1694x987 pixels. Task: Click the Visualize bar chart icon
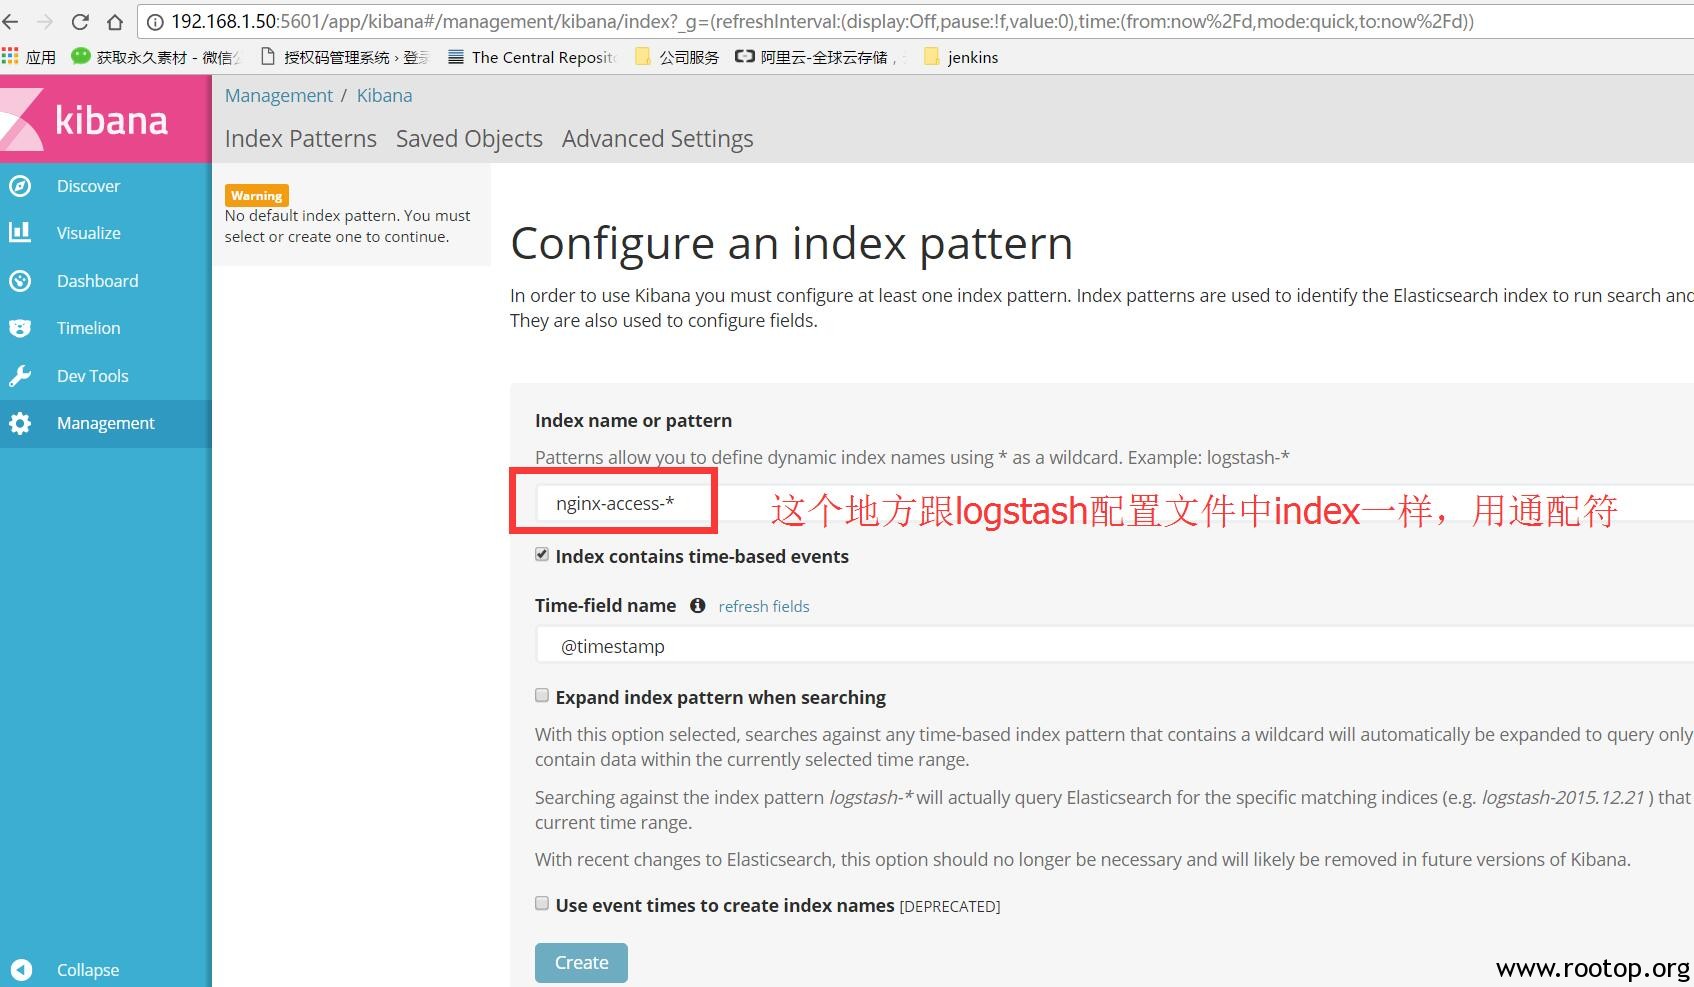point(20,233)
